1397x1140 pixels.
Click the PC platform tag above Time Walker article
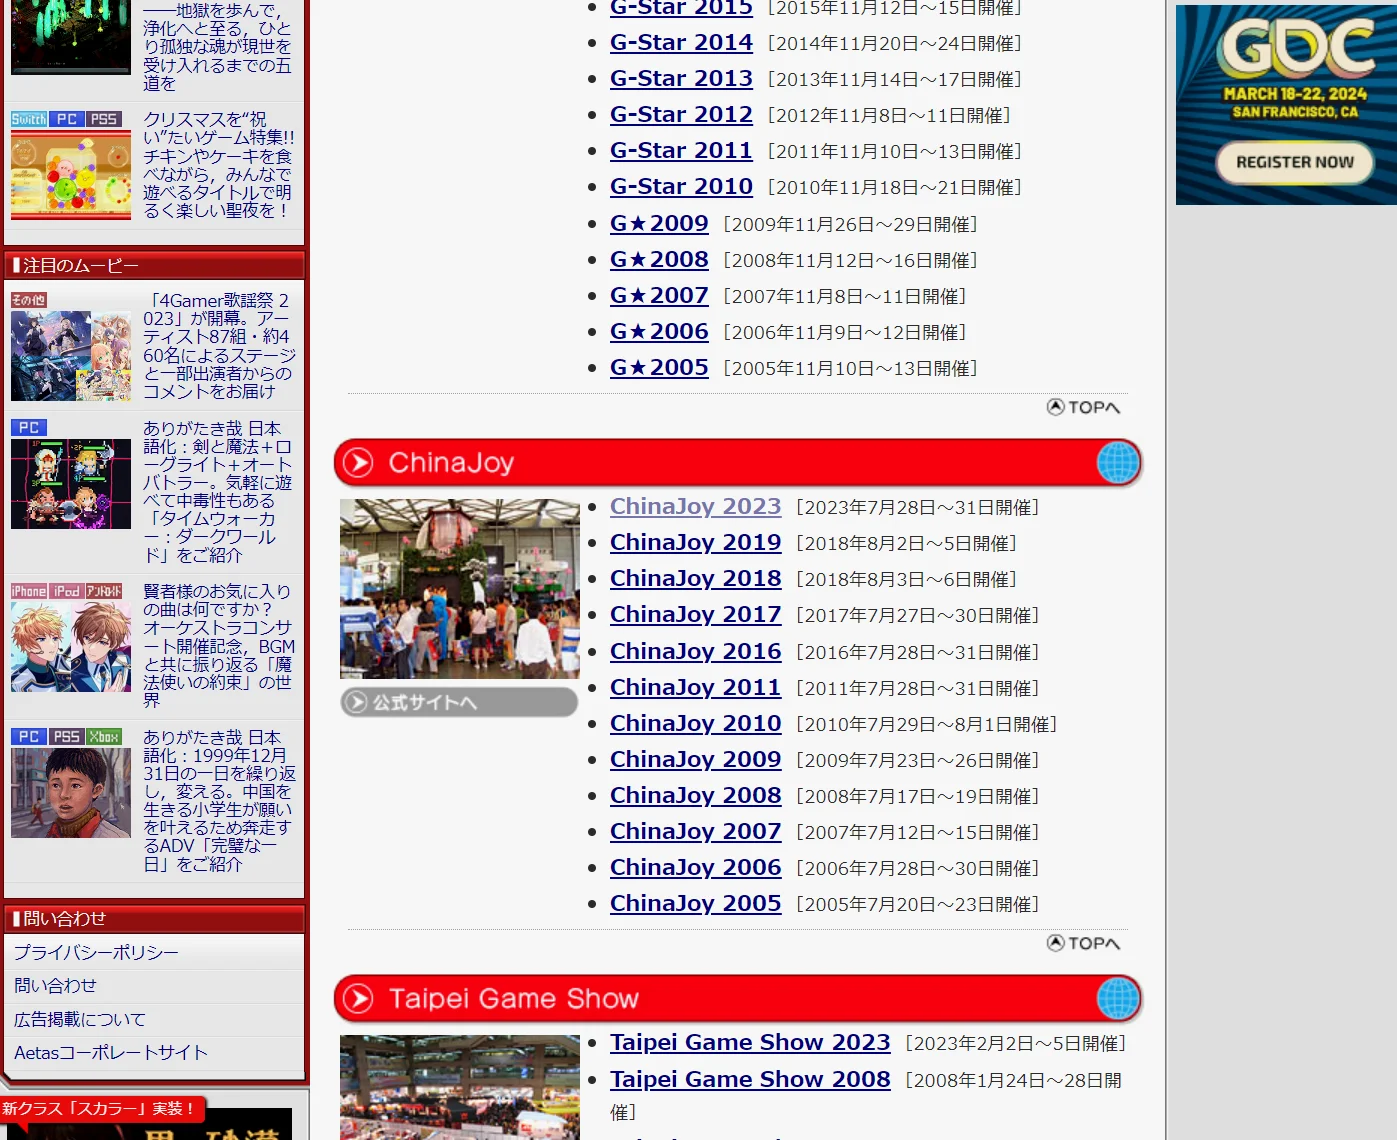[29, 428]
